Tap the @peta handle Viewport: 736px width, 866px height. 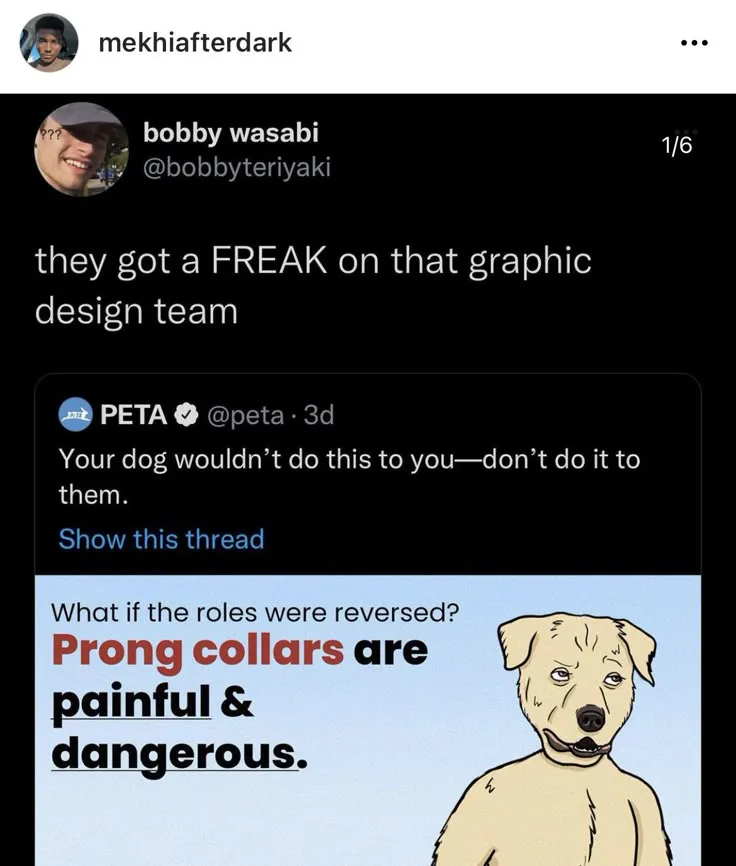click(245, 414)
